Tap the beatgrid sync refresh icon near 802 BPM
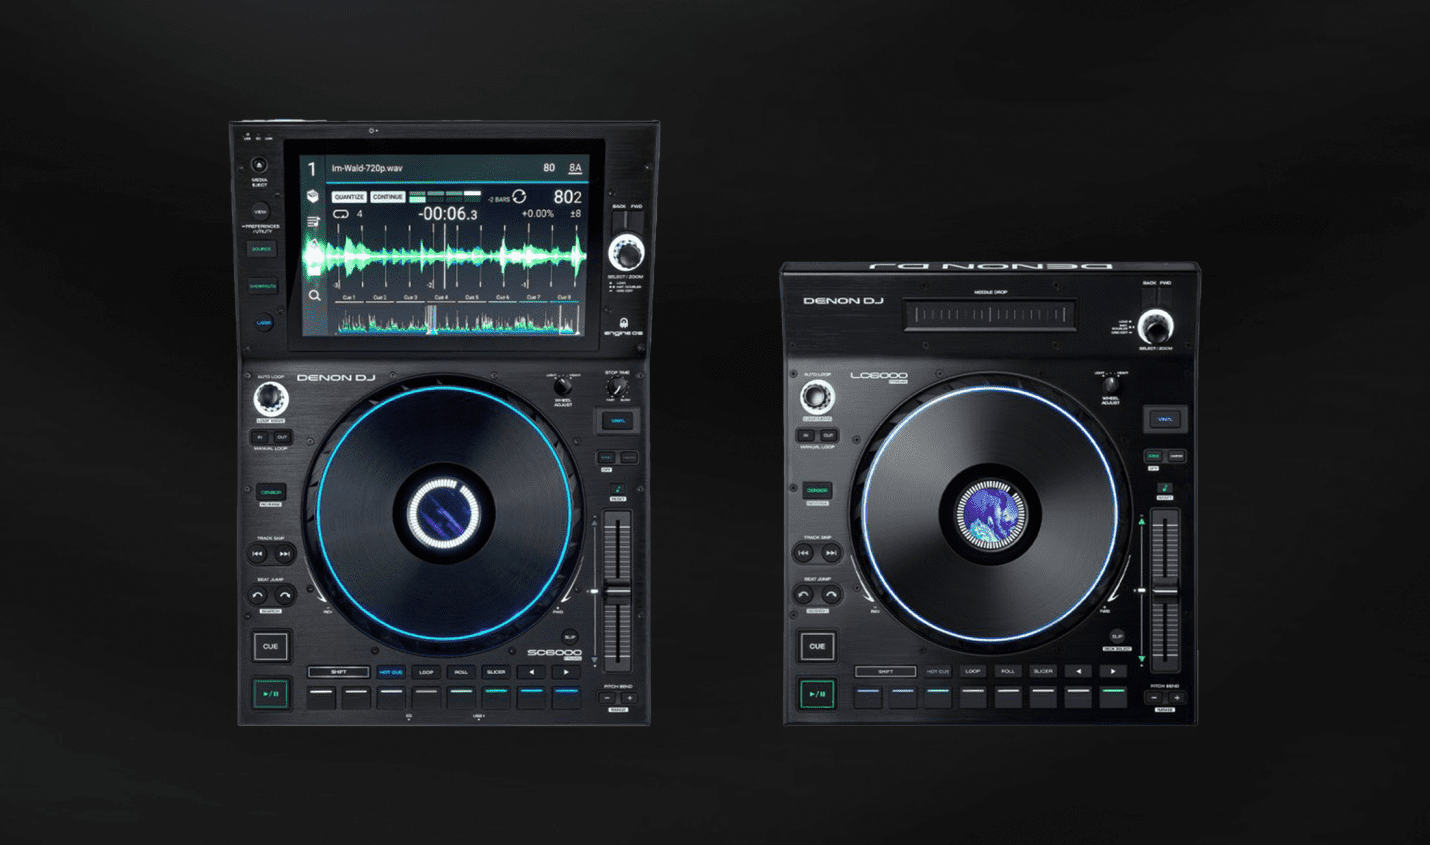This screenshot has width=1430, height=845. point(520,197)
